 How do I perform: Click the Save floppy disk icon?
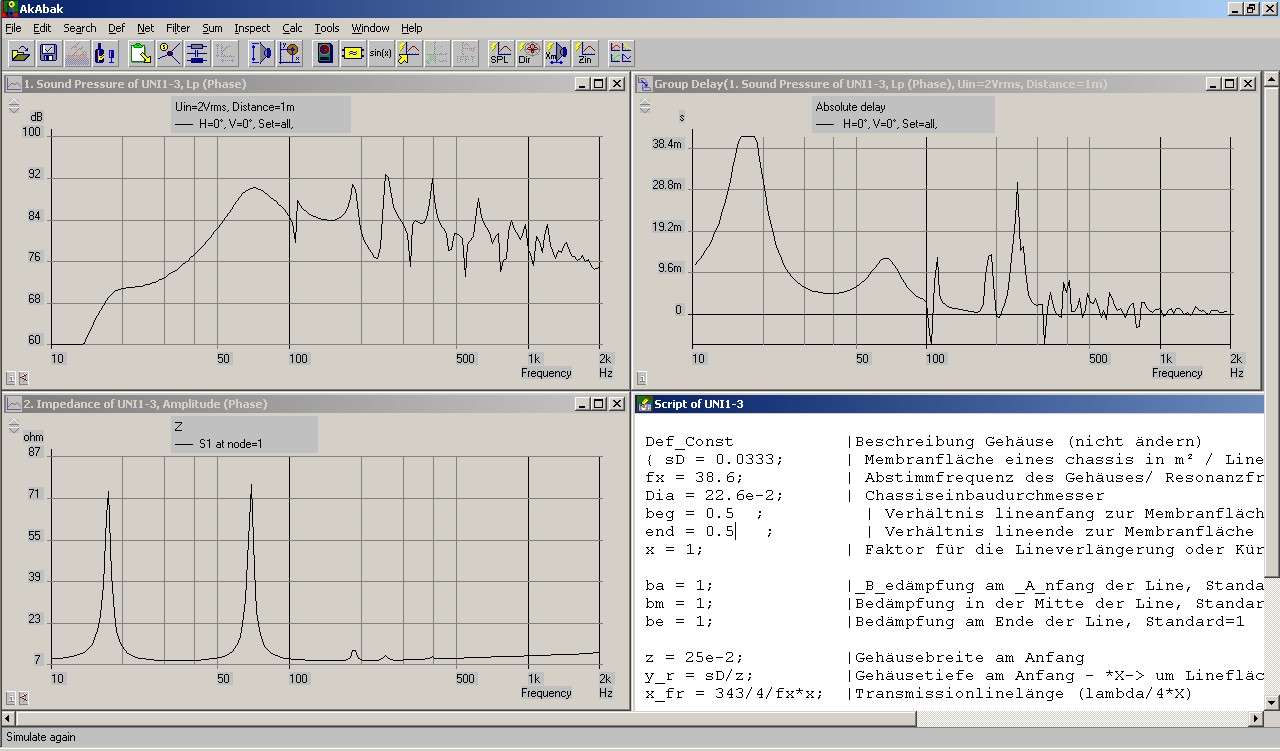[x=48, y=54]
